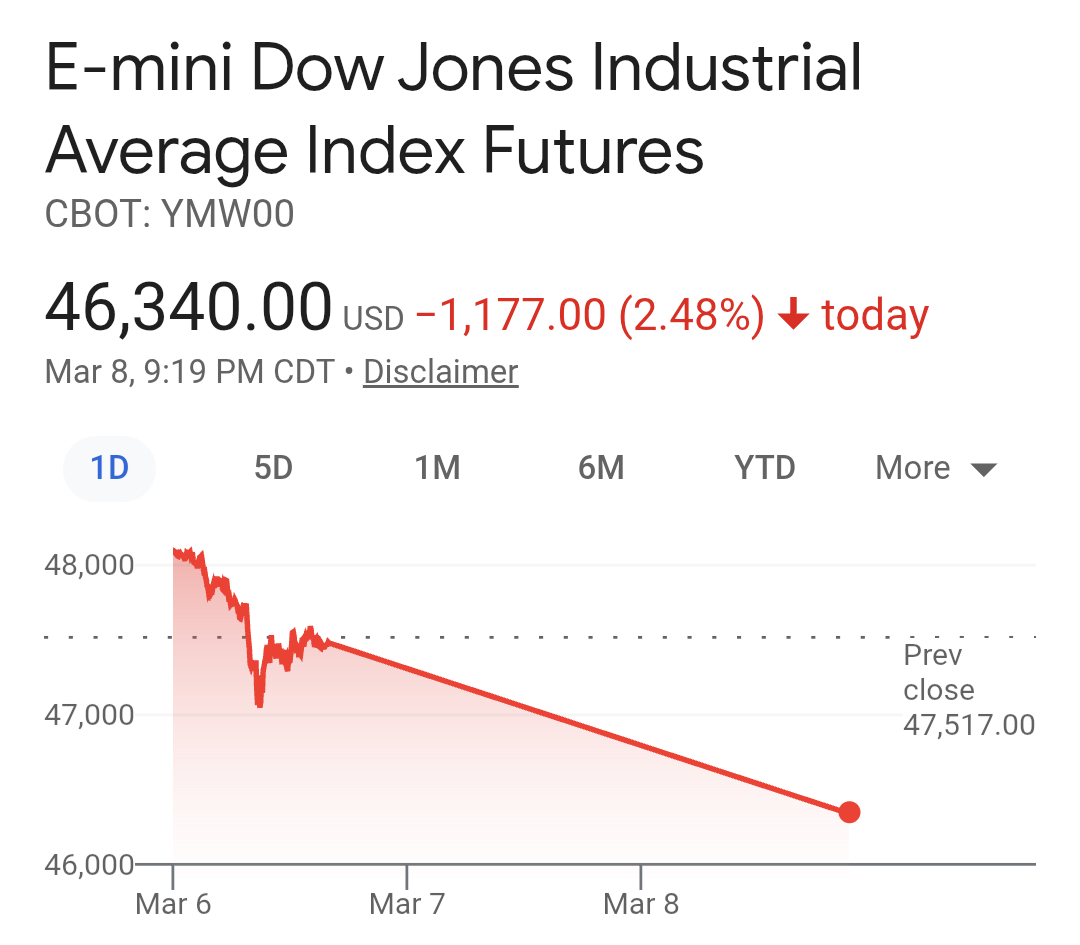Viewport: 1080px width, 945px height.
Task: Click the red down arrow icon
Action: 793,316
